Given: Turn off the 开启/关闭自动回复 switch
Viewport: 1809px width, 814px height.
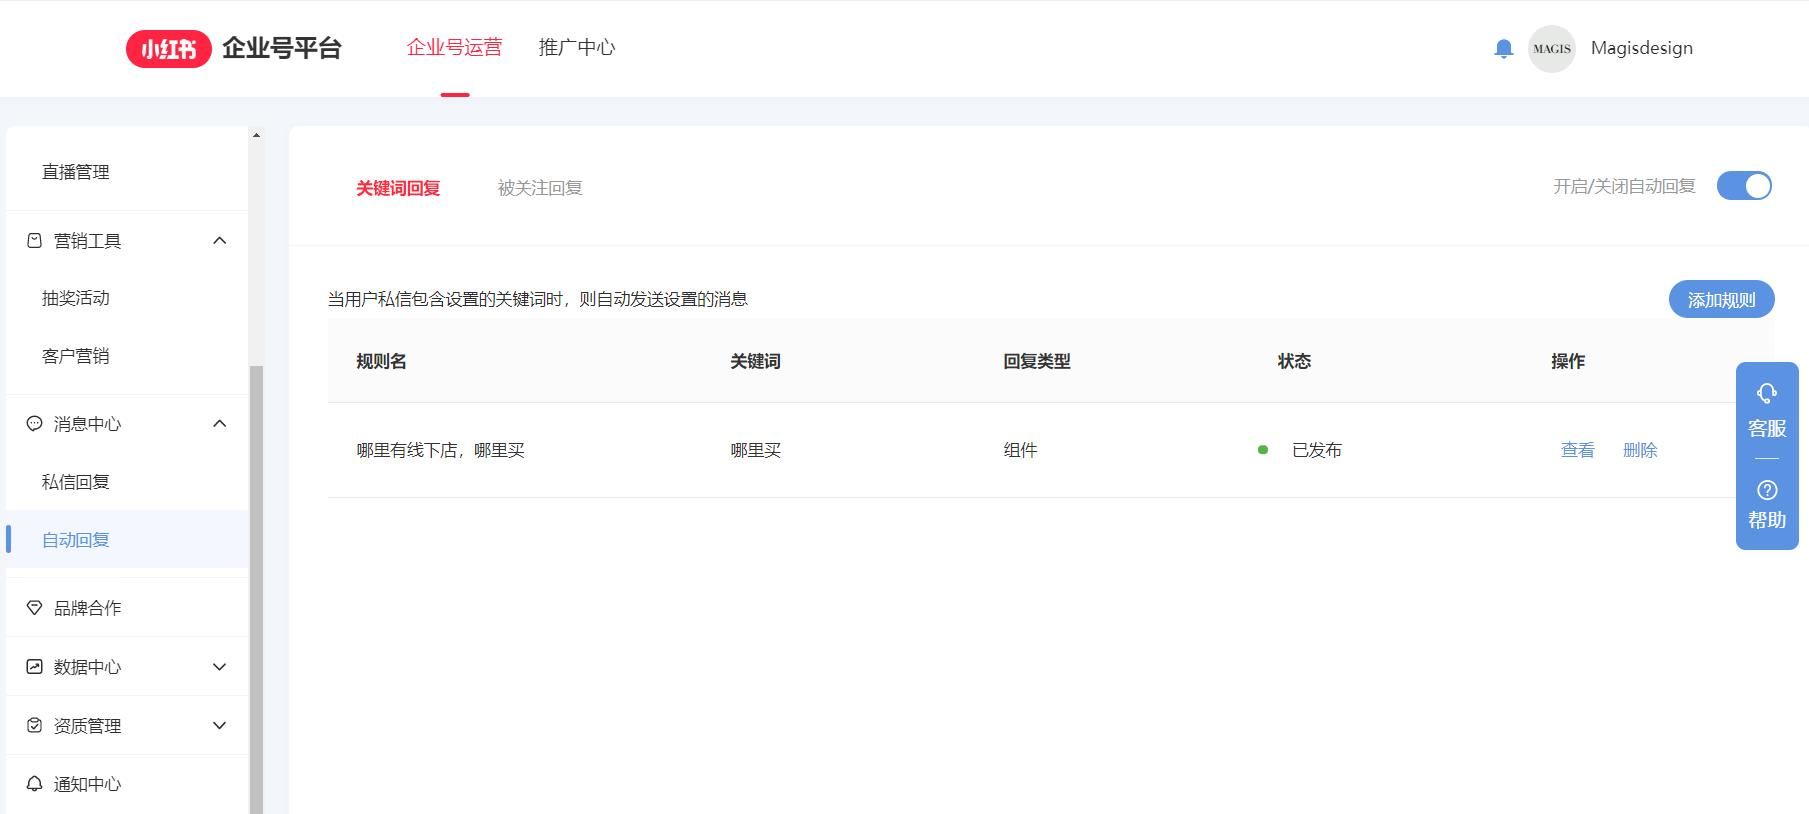Looking at the screenshot, I should pyautogui.click(x=1744, y=186).
